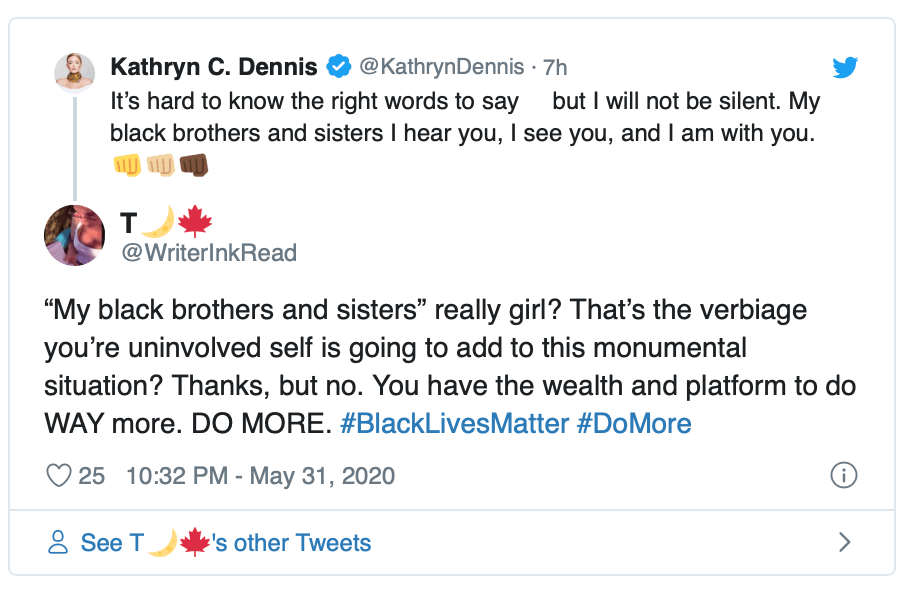The image size is (908, 596).
Task: Expand other Tweets with the right chevron
Action: (845, 543)
